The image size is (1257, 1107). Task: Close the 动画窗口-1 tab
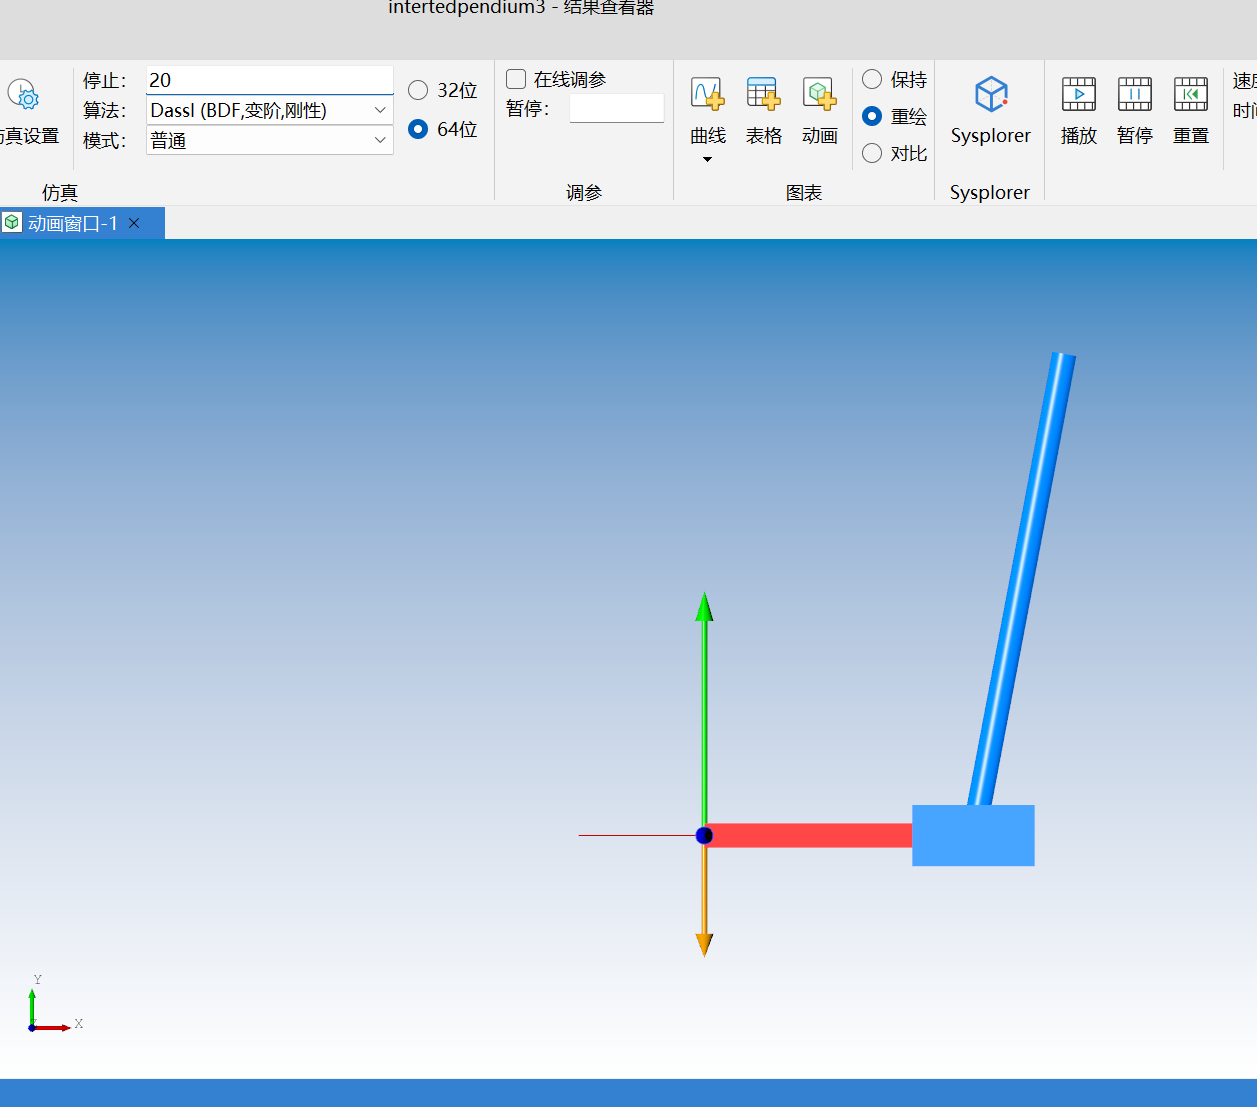tap(134, 223)
